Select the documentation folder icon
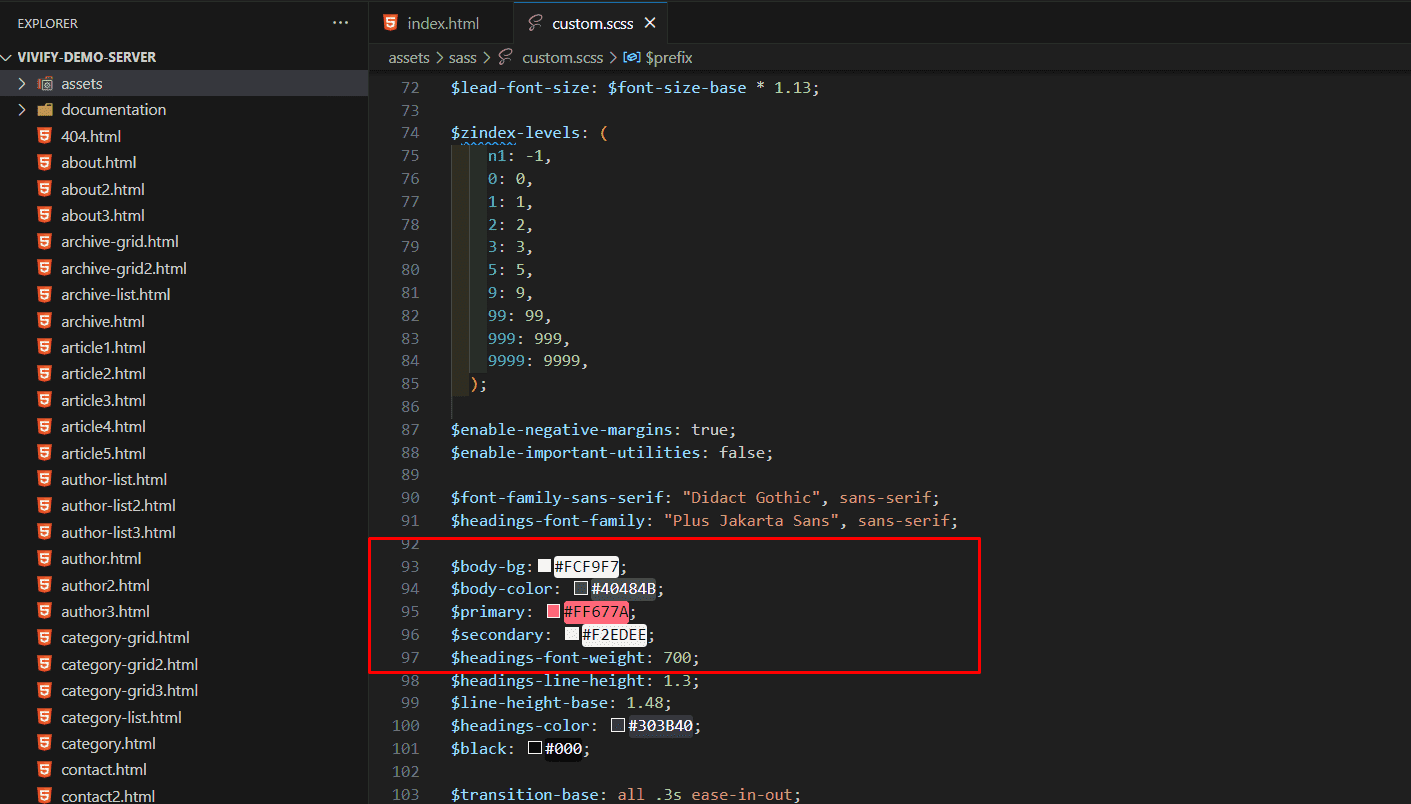Image resolution: width=1411 pixels, height=804 pixels. pos(45,110)
